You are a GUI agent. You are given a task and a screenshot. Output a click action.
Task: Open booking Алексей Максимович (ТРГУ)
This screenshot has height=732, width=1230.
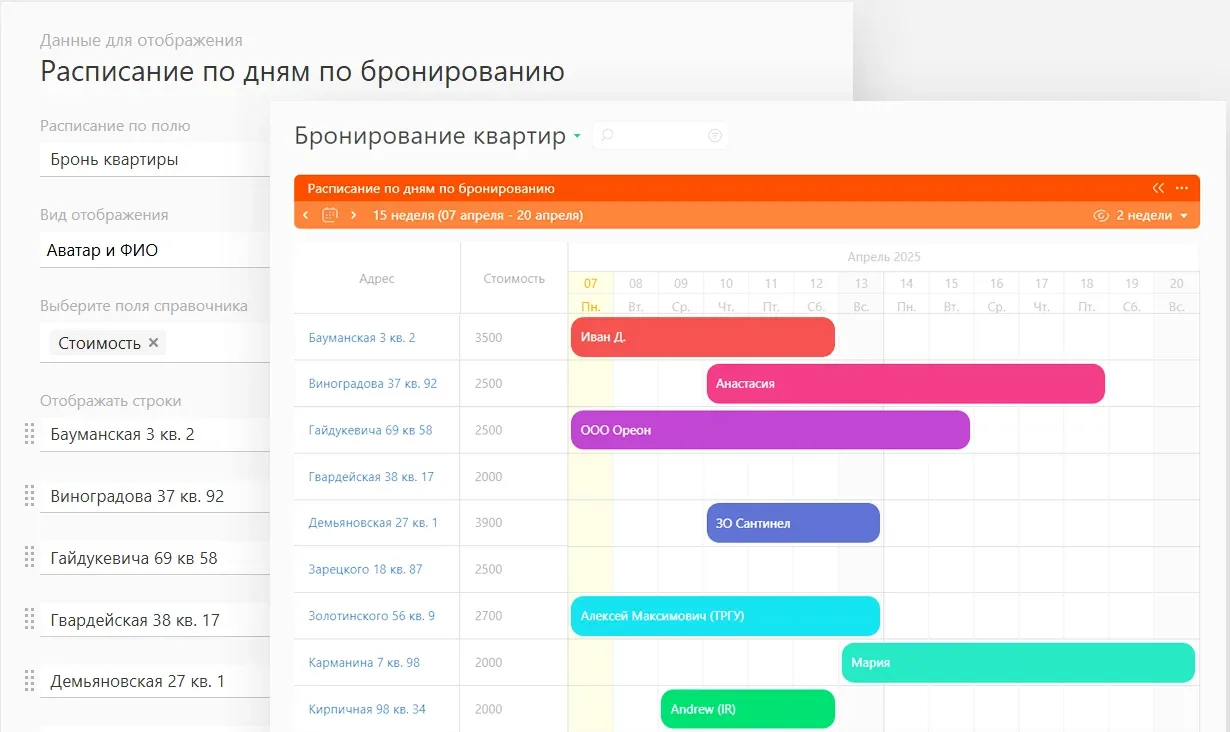[725, 616]
